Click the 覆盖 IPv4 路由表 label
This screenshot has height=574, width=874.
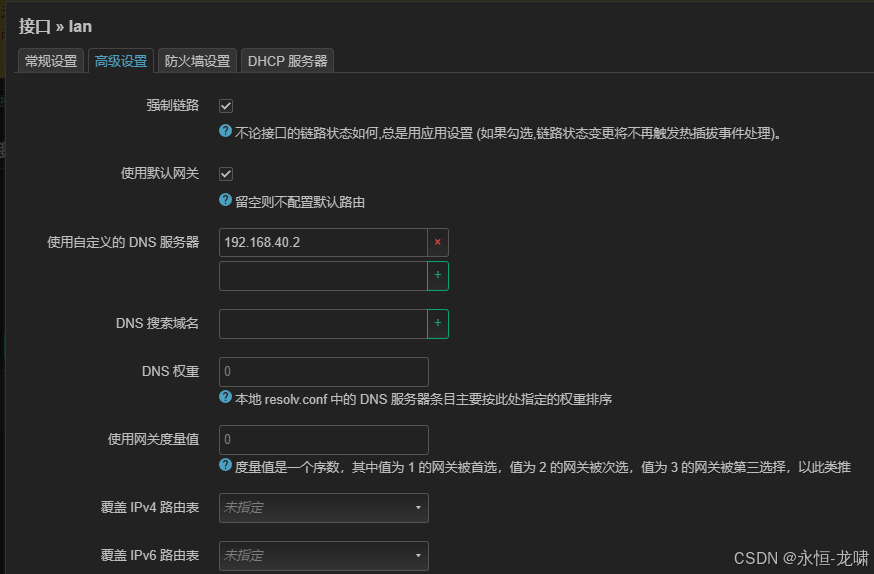click(x=150, y=507)
